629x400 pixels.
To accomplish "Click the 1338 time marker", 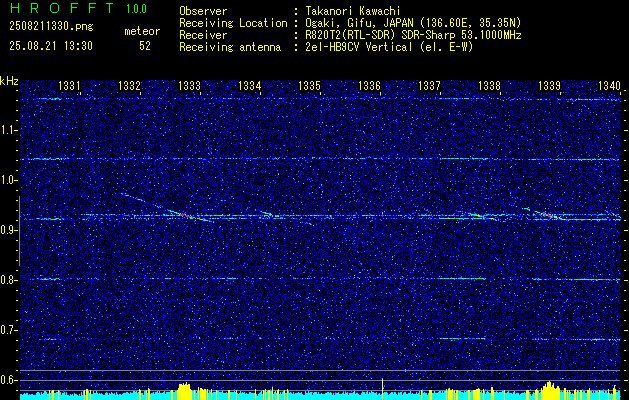I will pos(489,85).
